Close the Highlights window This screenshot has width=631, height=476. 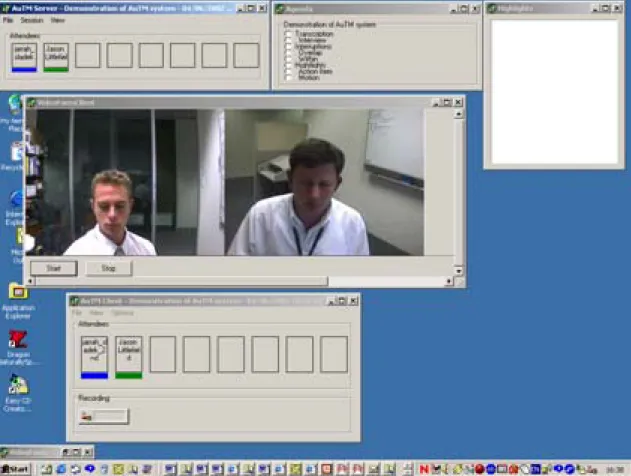click(x=618, y=8)
